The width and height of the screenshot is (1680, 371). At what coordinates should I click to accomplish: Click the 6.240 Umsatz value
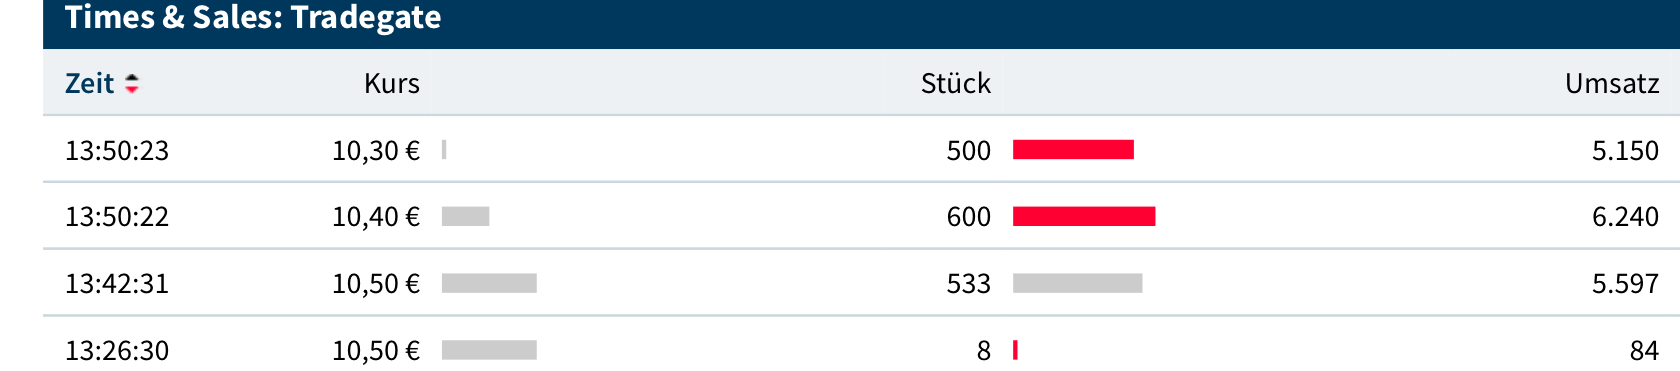1625,216
